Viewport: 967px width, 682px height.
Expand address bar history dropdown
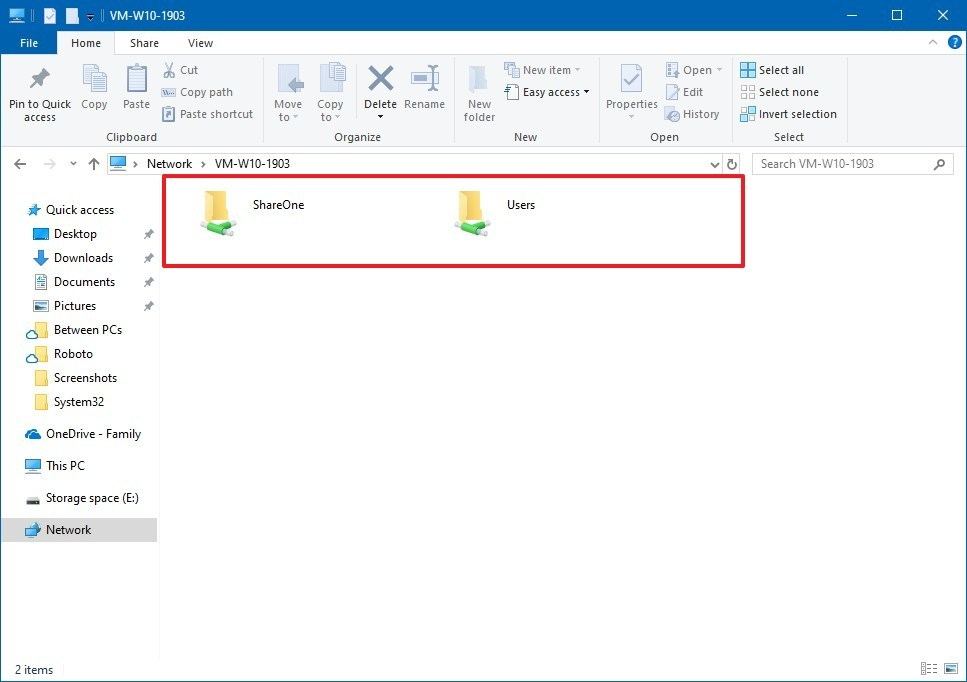coord(715,164)
